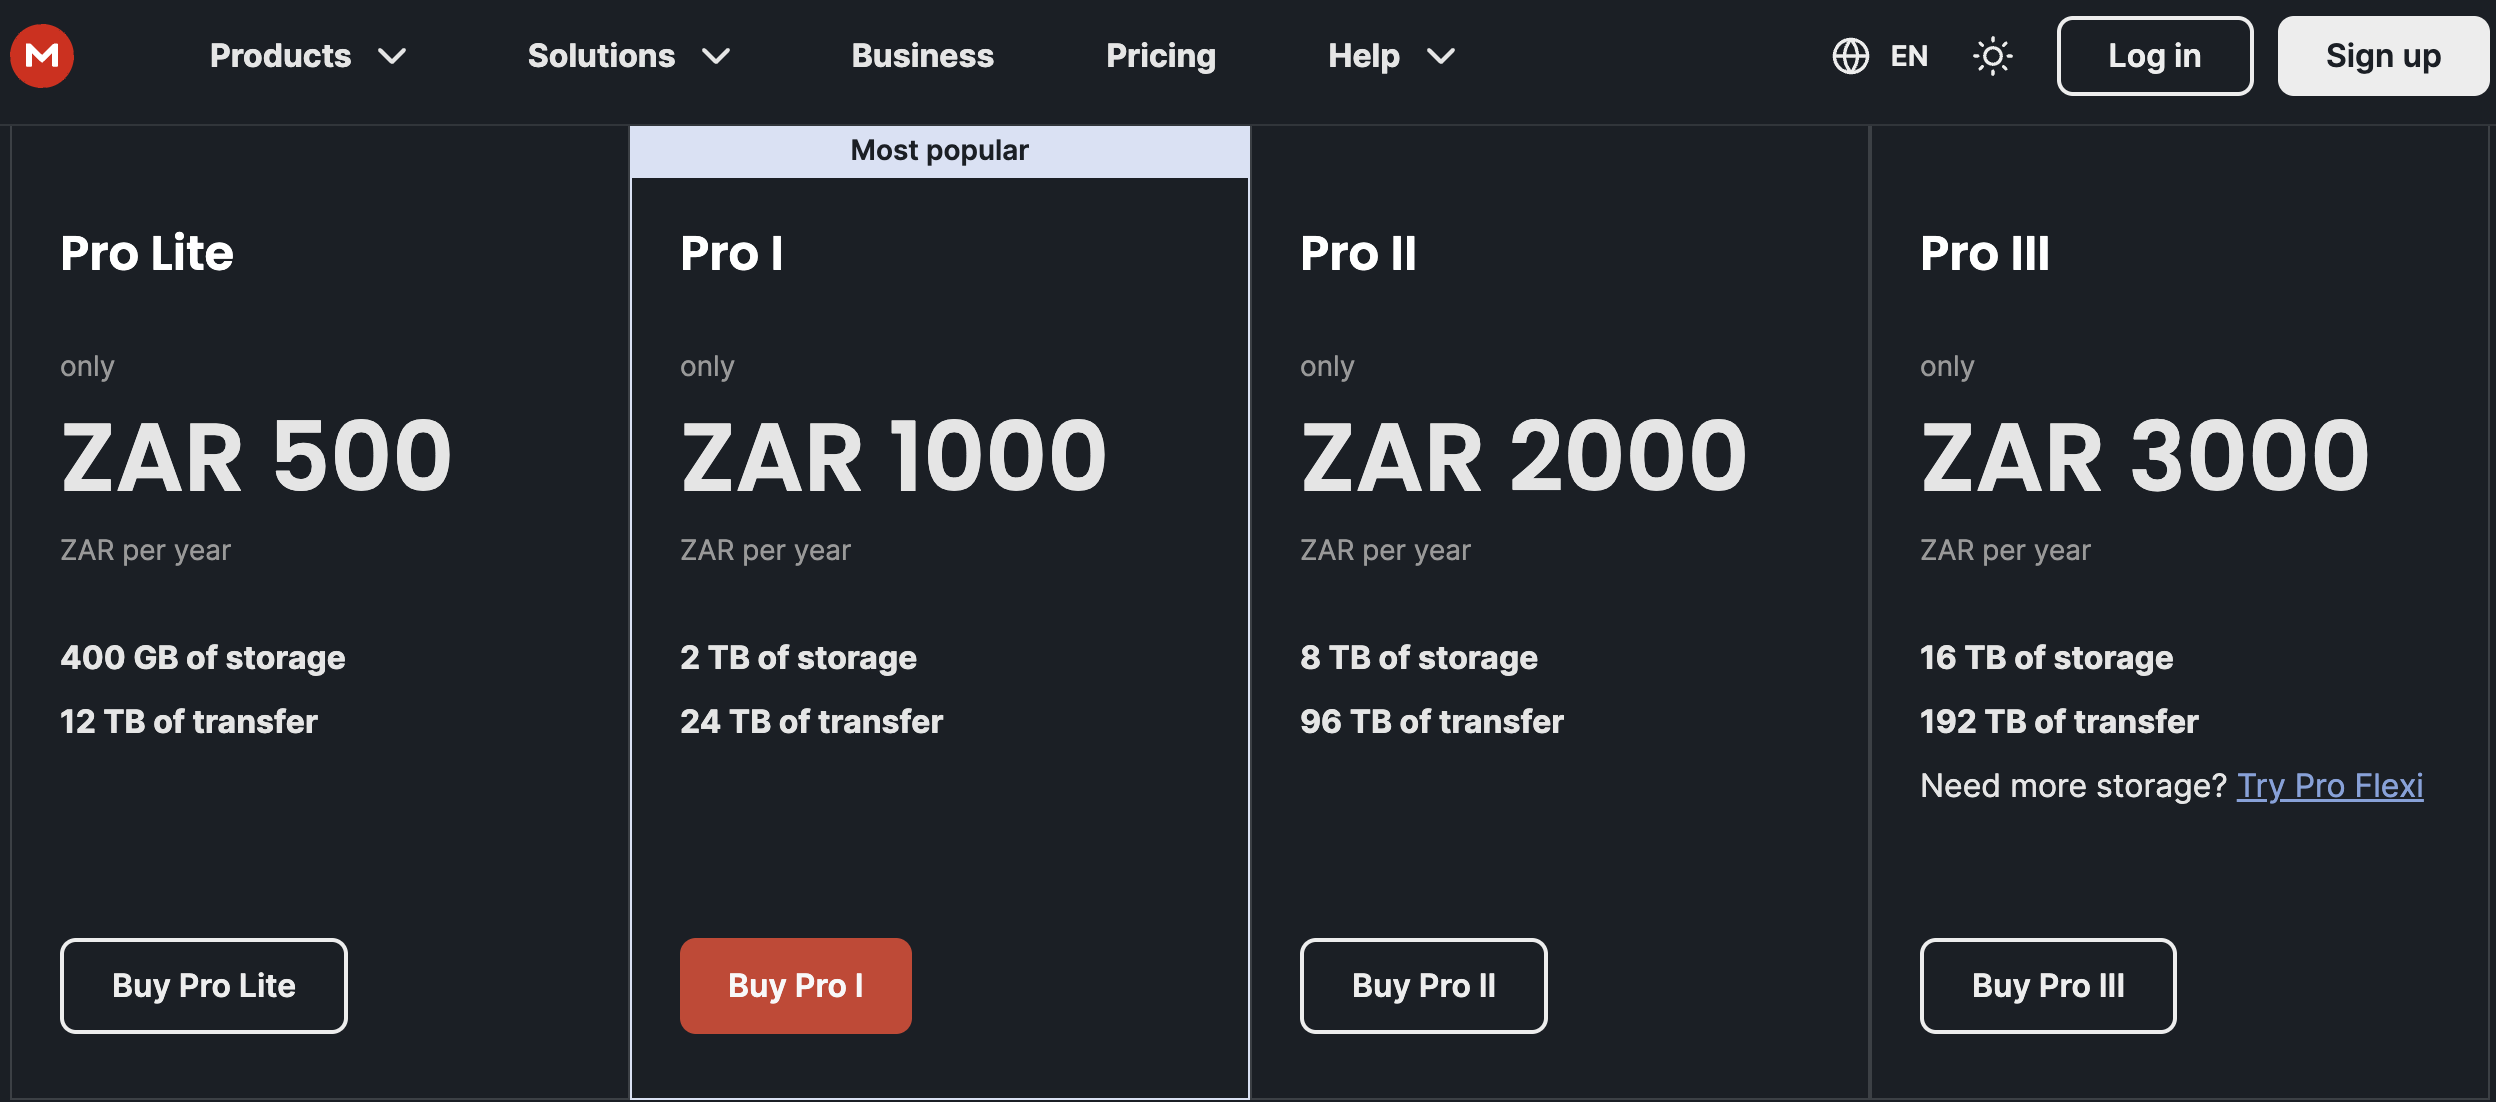The image size is (2496, 1102).
Task: Click Buy Pro III button
Action: 2047,985
